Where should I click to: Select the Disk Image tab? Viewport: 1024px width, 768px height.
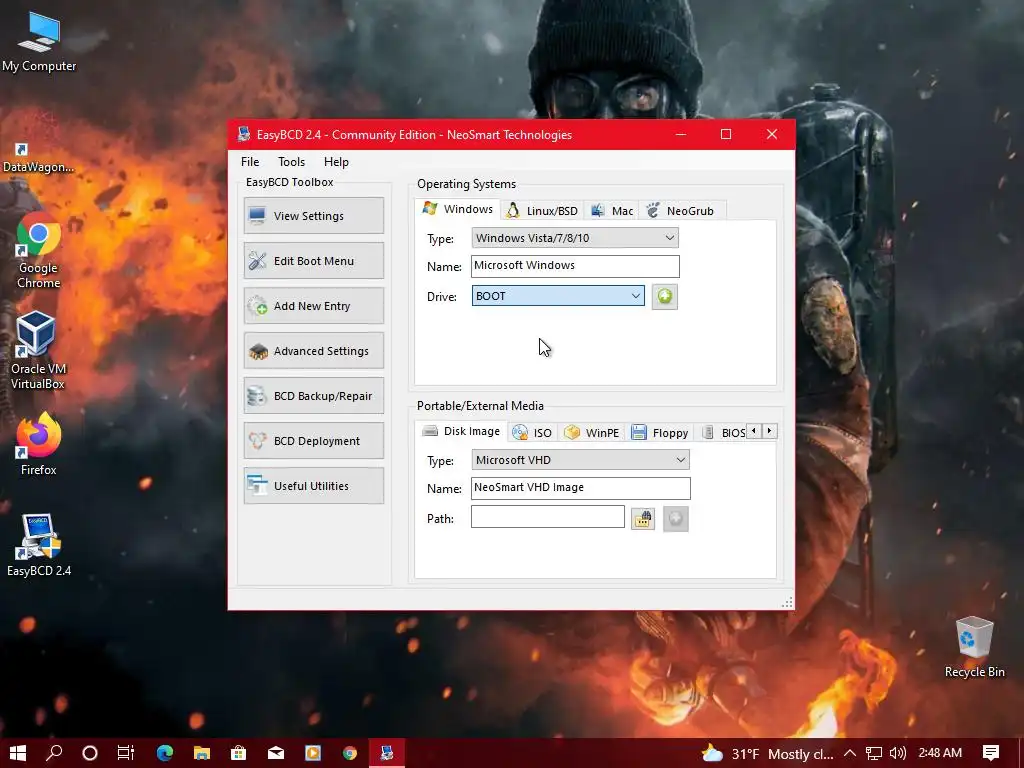(x=461, y=431)
